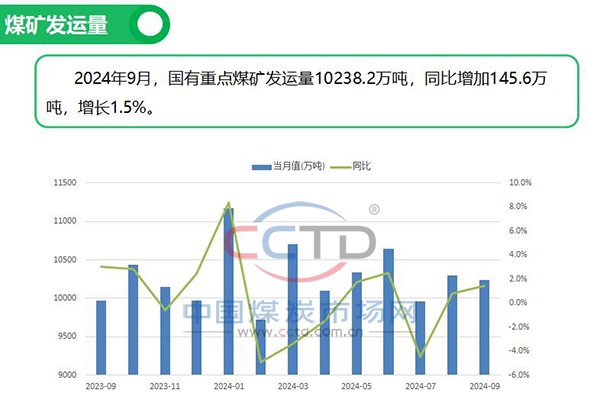Click the tallest bar for 2024-01
600x396 pixels.
coord(228,291)
